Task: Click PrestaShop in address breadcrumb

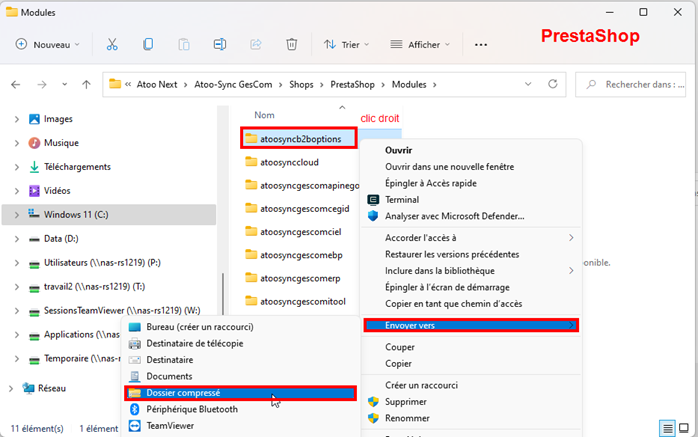Action: (x=352, y=85)
